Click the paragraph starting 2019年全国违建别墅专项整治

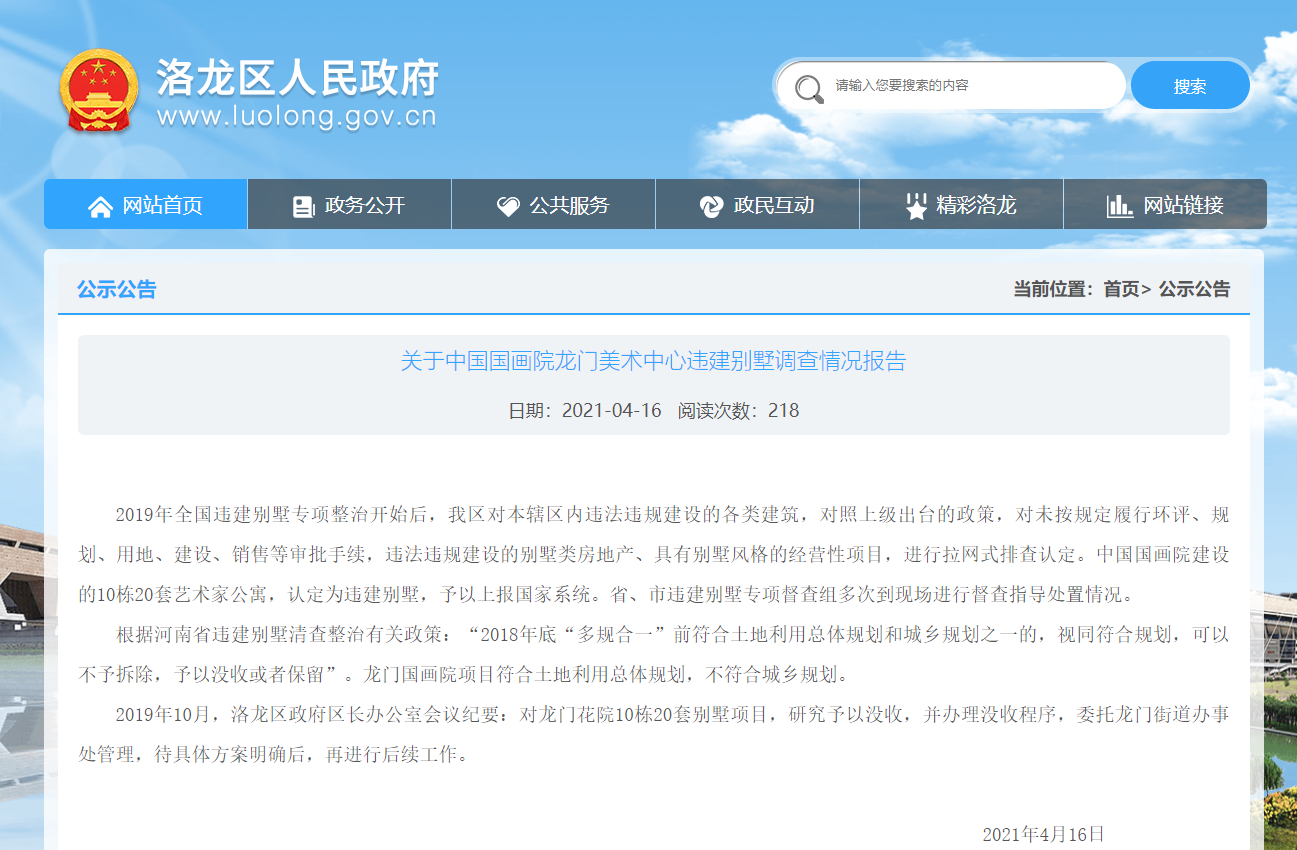pyautogui.click(x=654, y=554)
